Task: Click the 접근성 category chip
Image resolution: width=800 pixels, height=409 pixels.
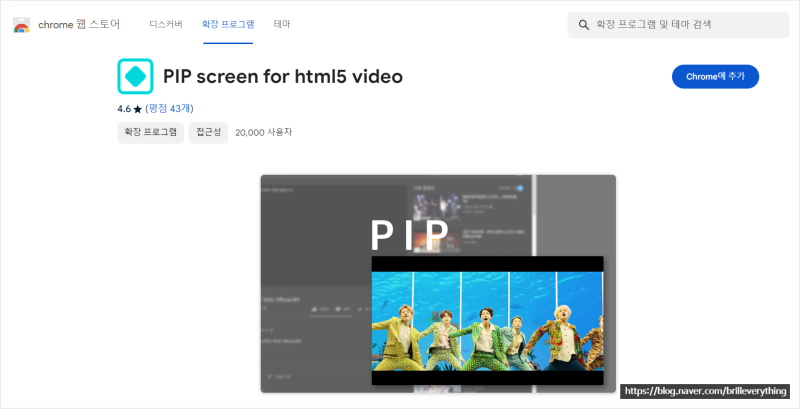Action: pos(208,133)
